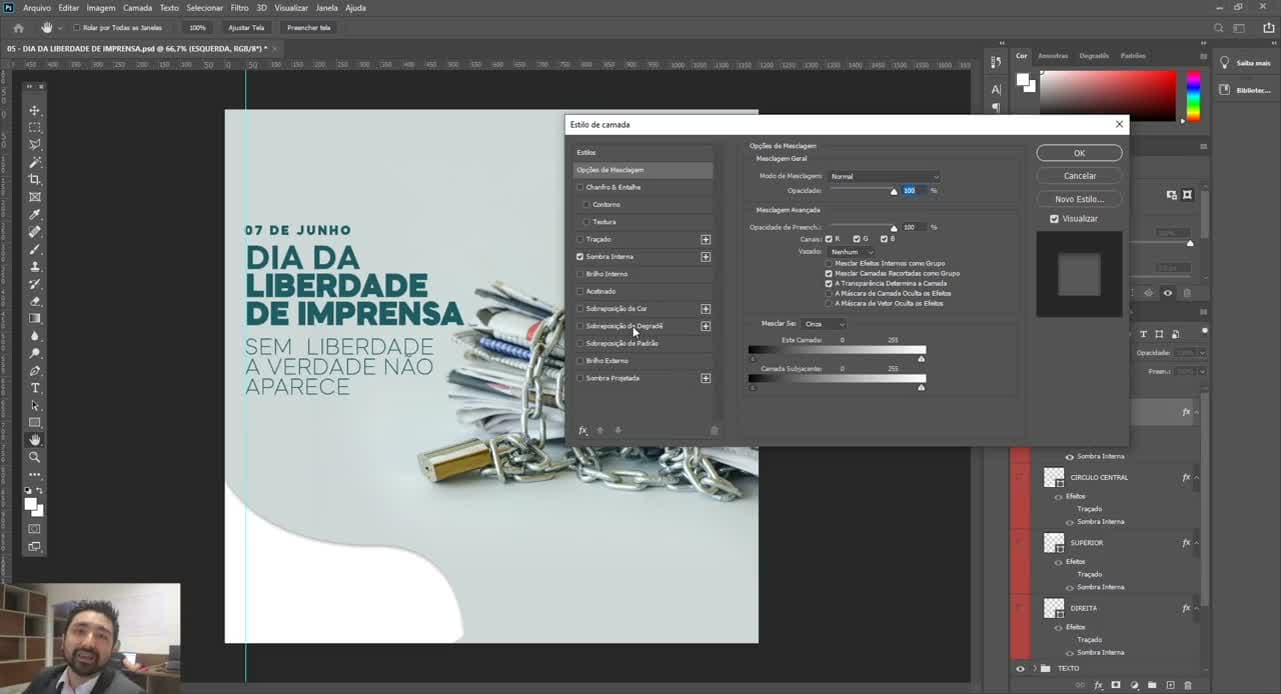Open the Camada menu

138,8
